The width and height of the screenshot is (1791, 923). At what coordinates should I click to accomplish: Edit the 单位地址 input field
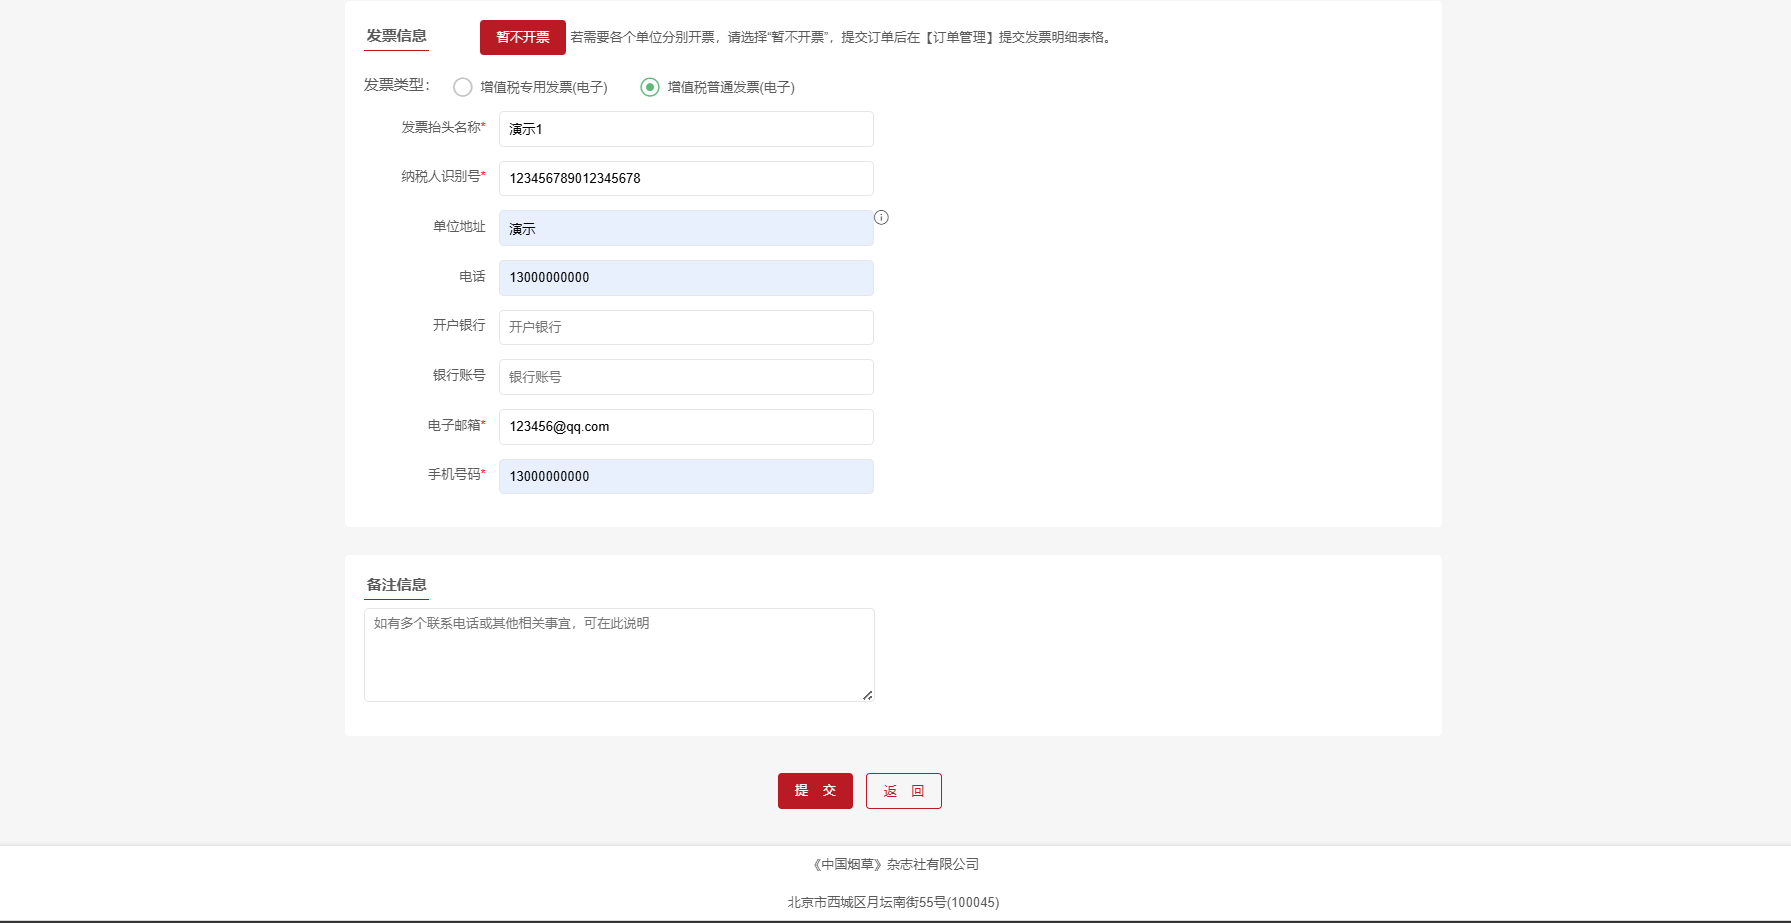coord(686,229)
